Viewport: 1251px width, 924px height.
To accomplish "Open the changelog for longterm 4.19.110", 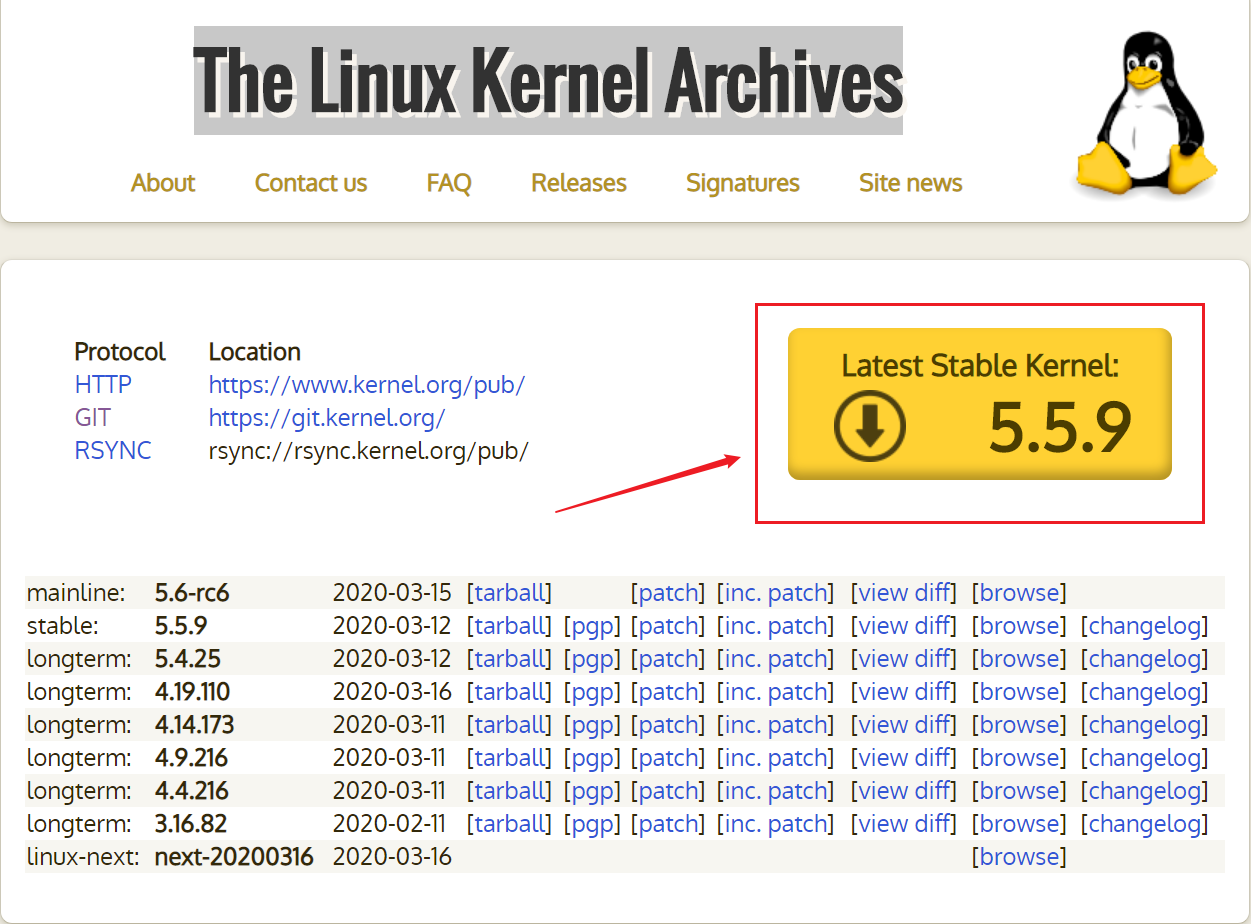I will (x=1145, y=692).
